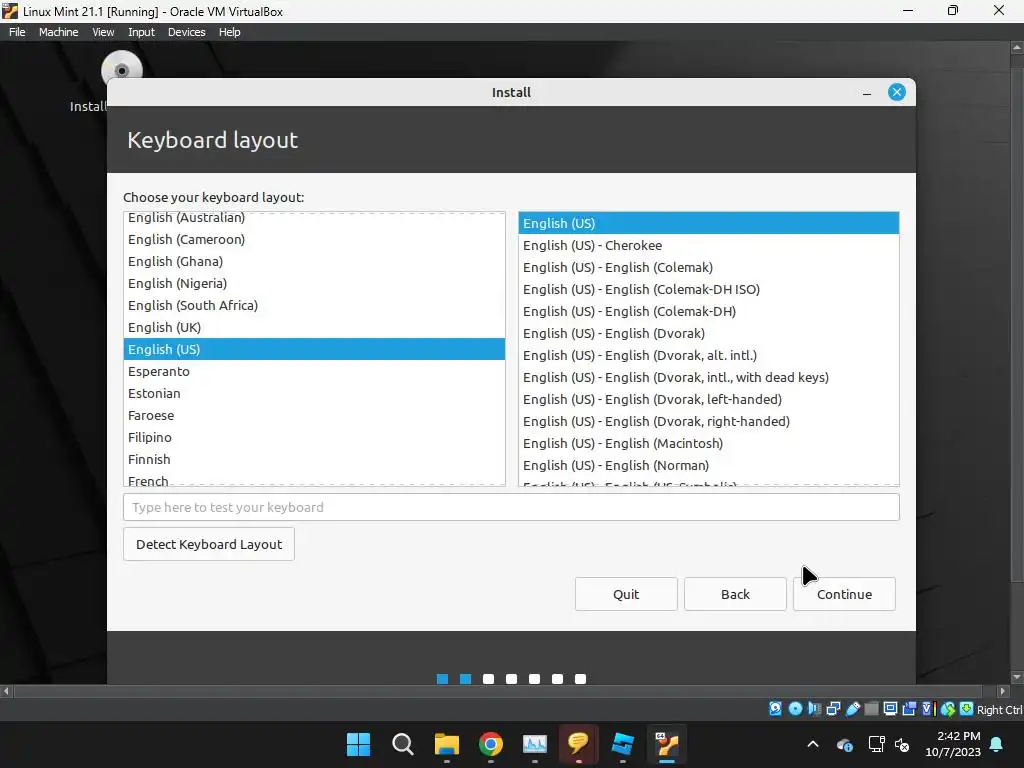Choose the English (Colemak-DH ISO) variant
This screenshot has width=1024, height=768.
[709, 289]
